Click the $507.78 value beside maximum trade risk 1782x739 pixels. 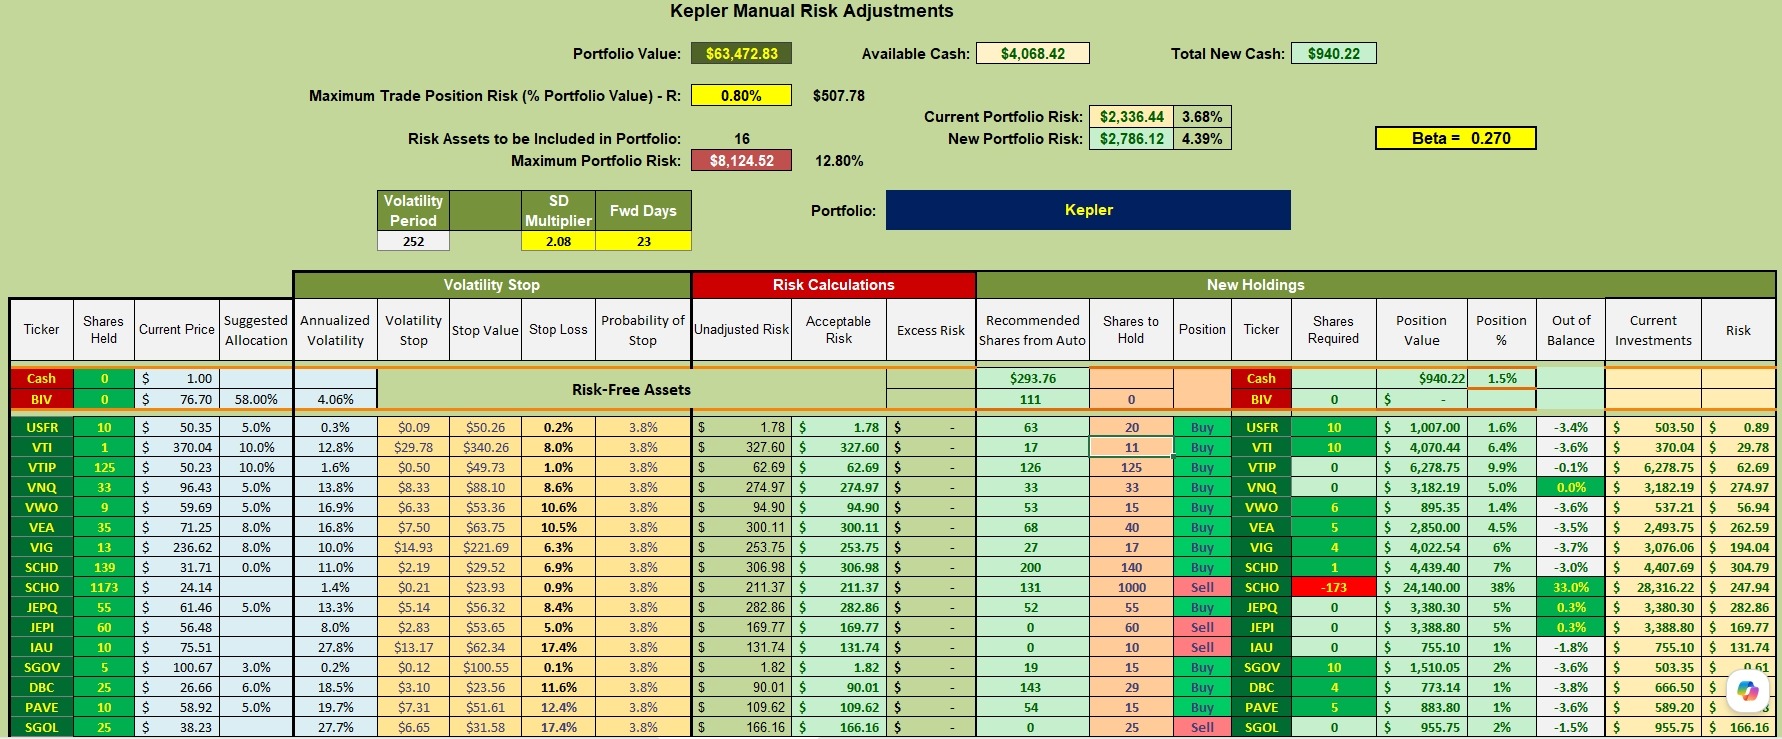click(838, 96)
